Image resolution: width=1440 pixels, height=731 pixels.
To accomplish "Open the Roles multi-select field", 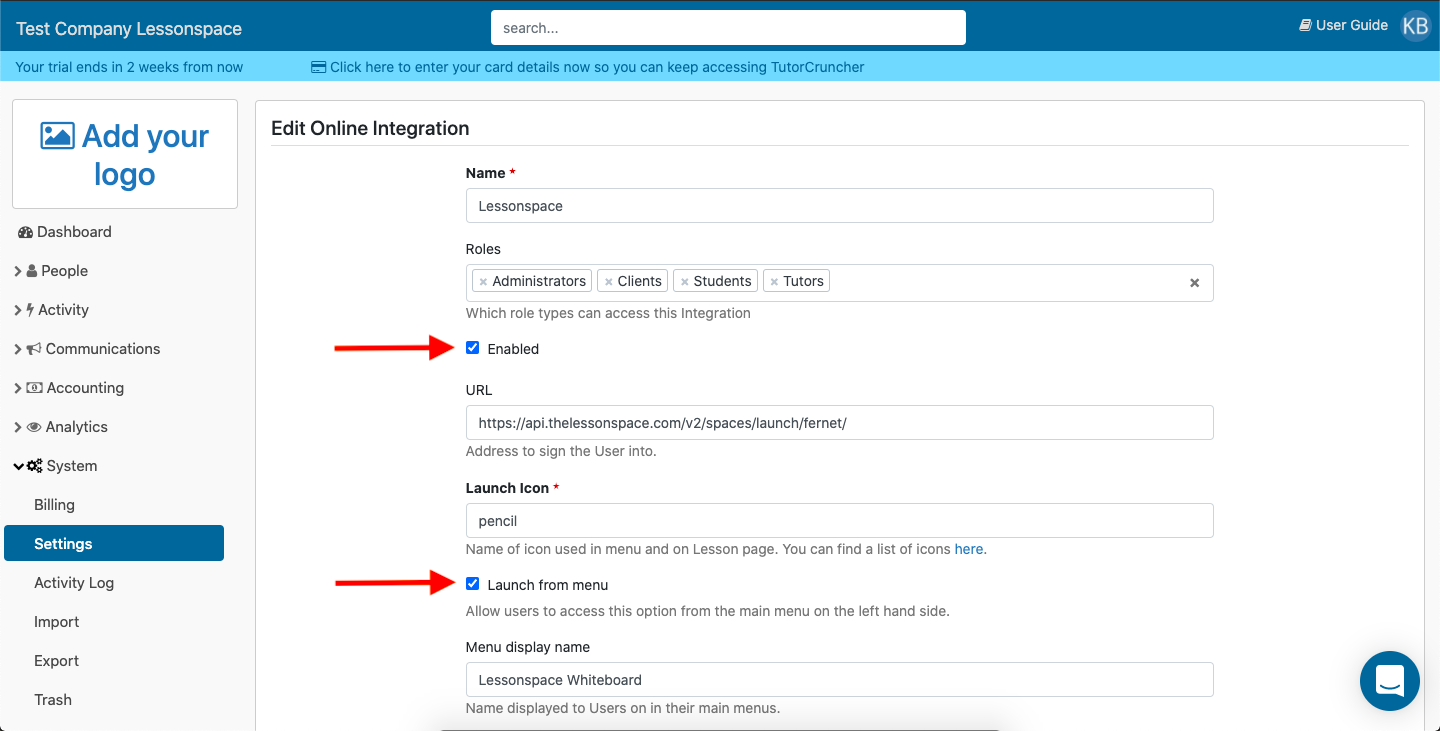I will tap(839, 283).
